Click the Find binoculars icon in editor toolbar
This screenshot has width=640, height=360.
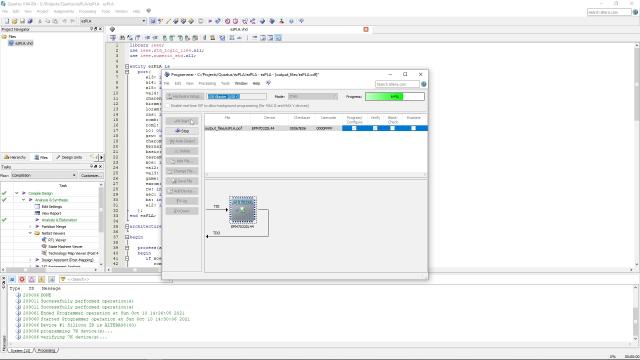122,38
